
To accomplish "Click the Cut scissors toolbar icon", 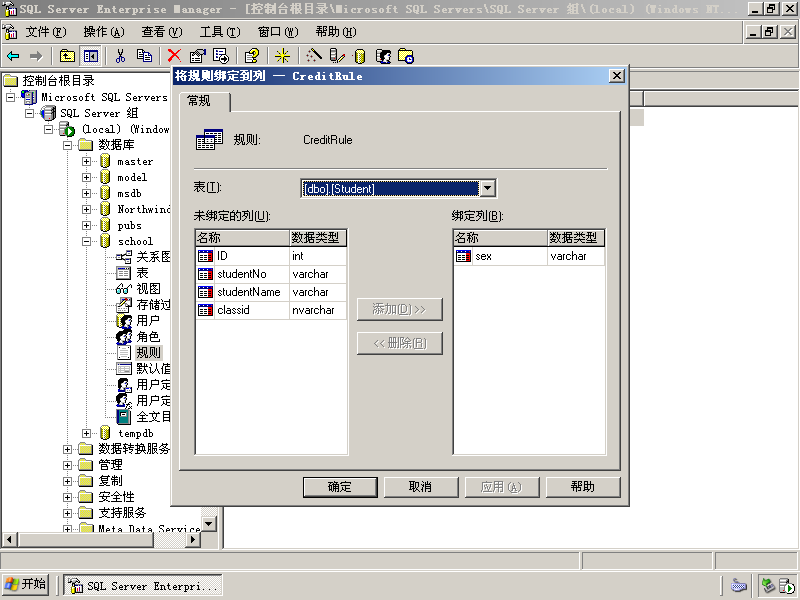I will pyautogui.click(x=120, y=56).
